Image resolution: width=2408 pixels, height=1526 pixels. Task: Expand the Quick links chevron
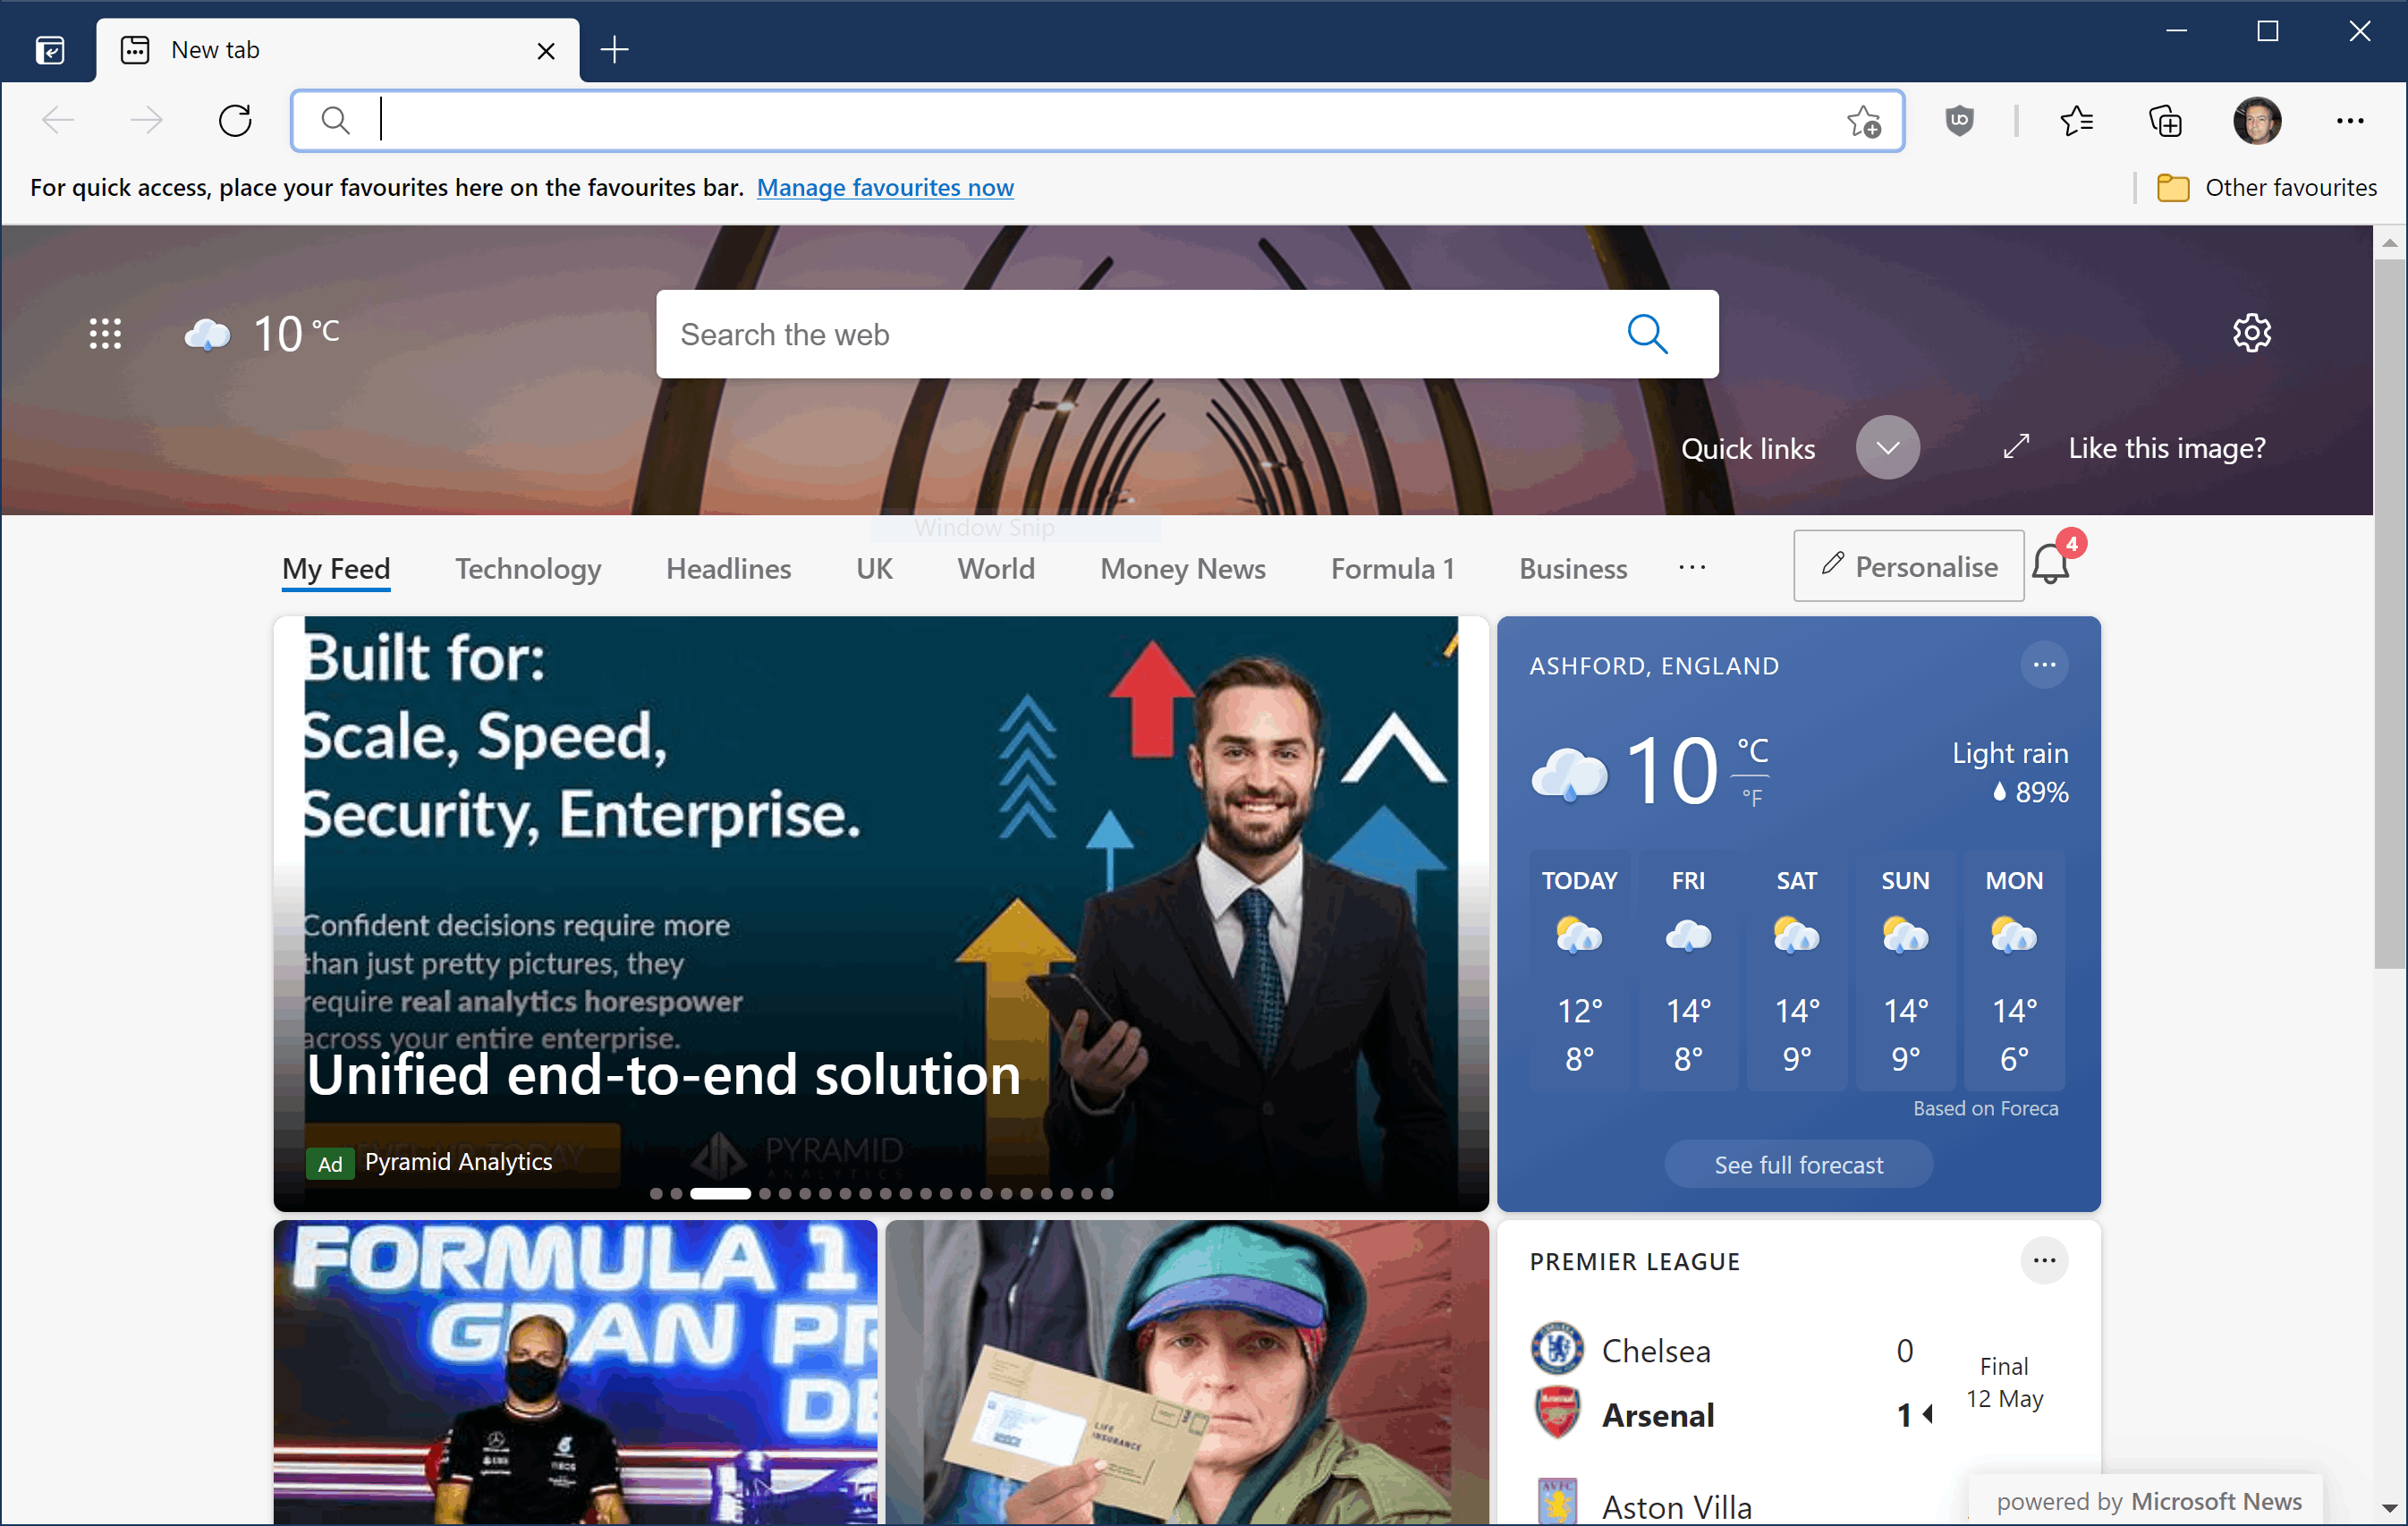1887,448
